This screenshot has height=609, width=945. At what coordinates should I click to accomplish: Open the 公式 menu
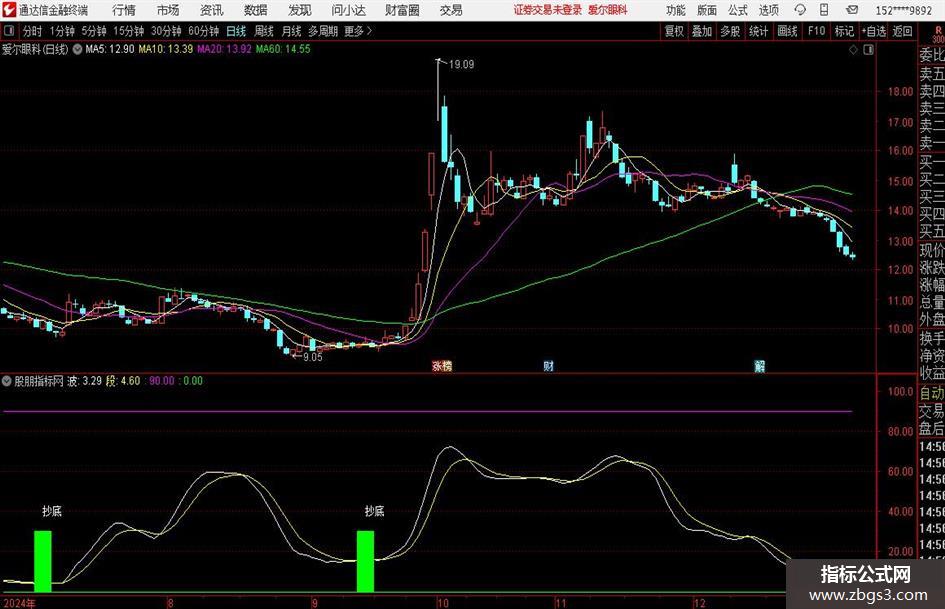click(x=738, y=10)
